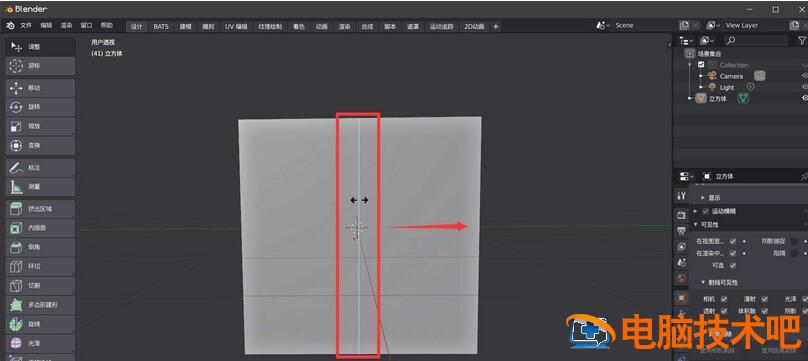808x361 pixels.
Task: Switch to the UV 编辑 workspace tab
Action: [236, 27]
